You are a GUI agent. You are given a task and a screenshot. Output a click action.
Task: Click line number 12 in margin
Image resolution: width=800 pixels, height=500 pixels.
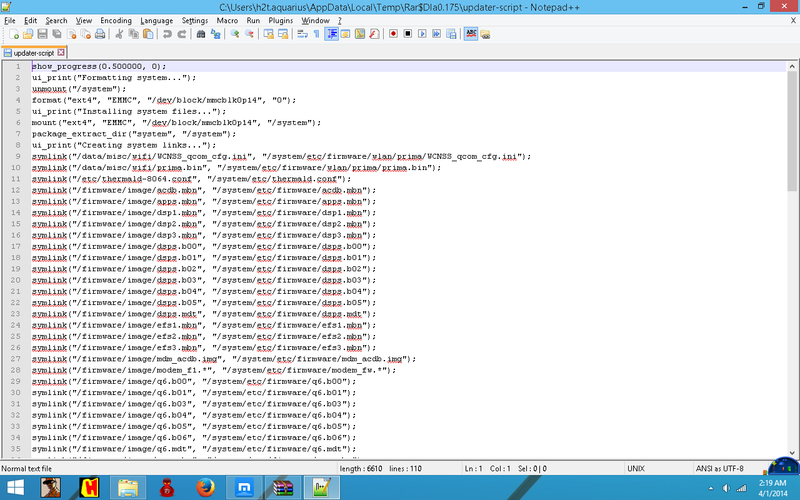pos(15,190)
